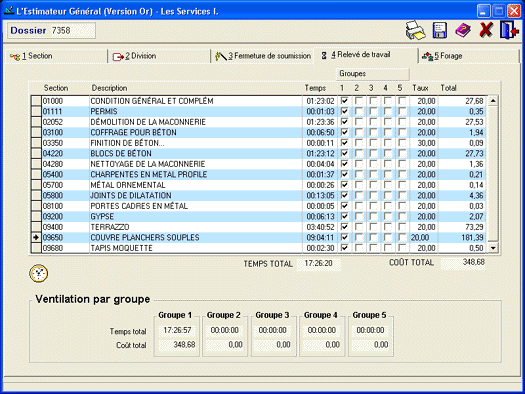
Task: Click scroll down arrow of the table
Action: (493, 248)
